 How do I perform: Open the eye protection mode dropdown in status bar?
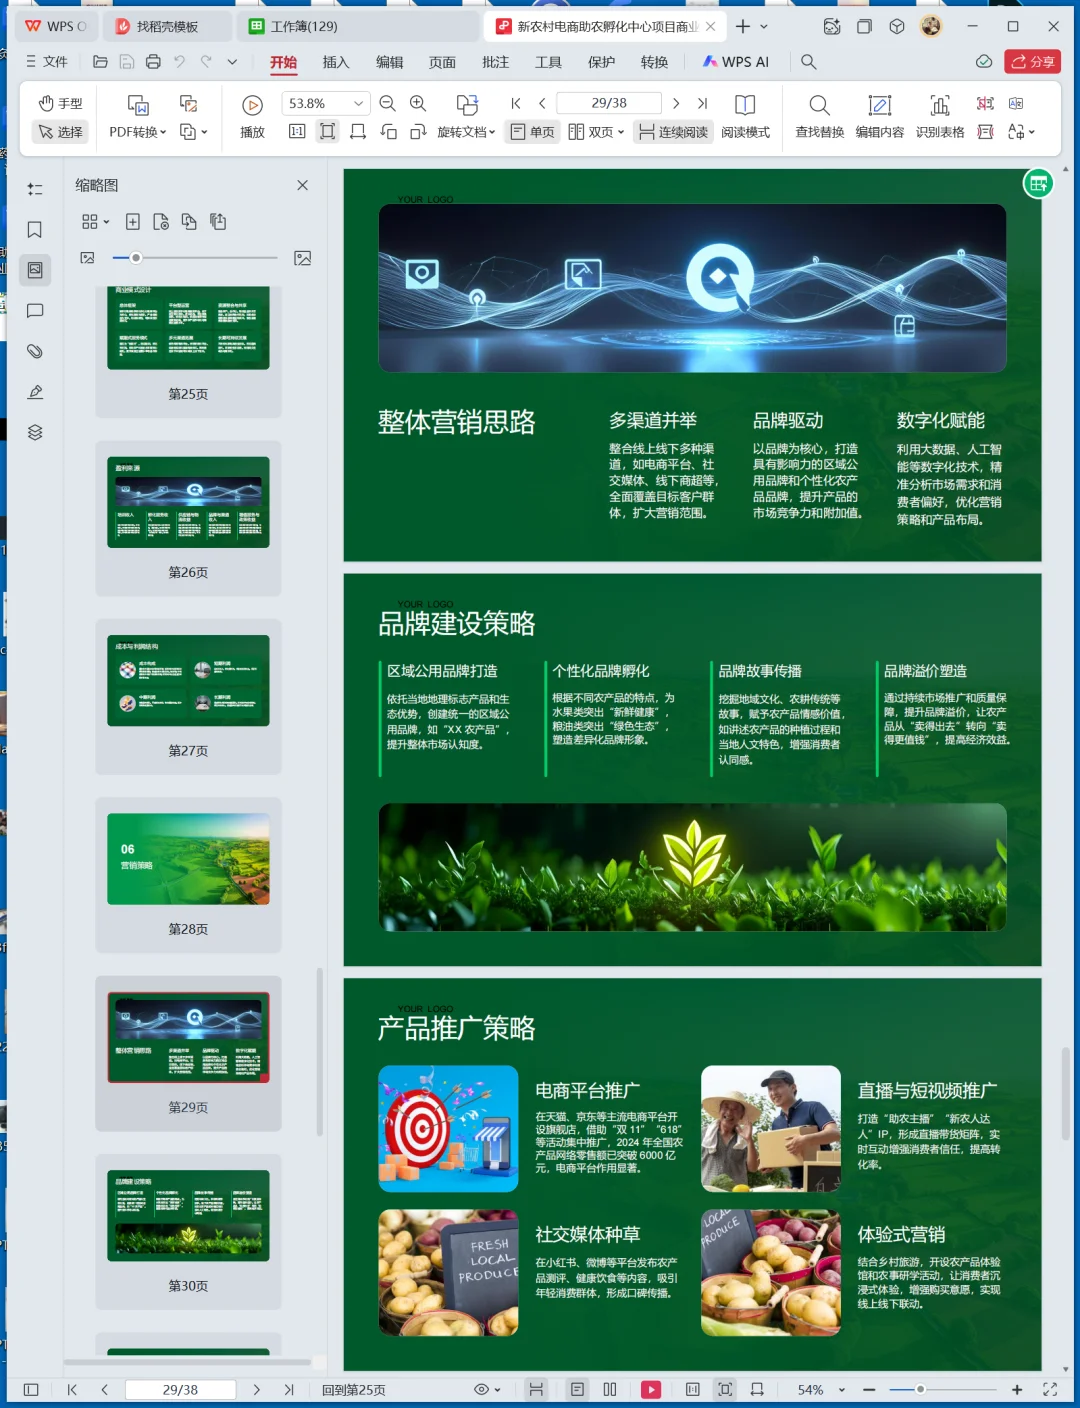[487, 1390]
